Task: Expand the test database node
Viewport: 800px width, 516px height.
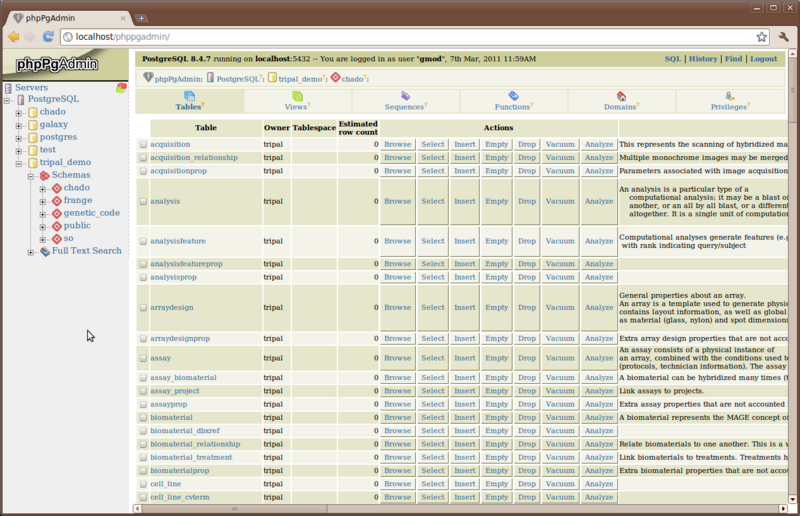Action: (19, 151)
